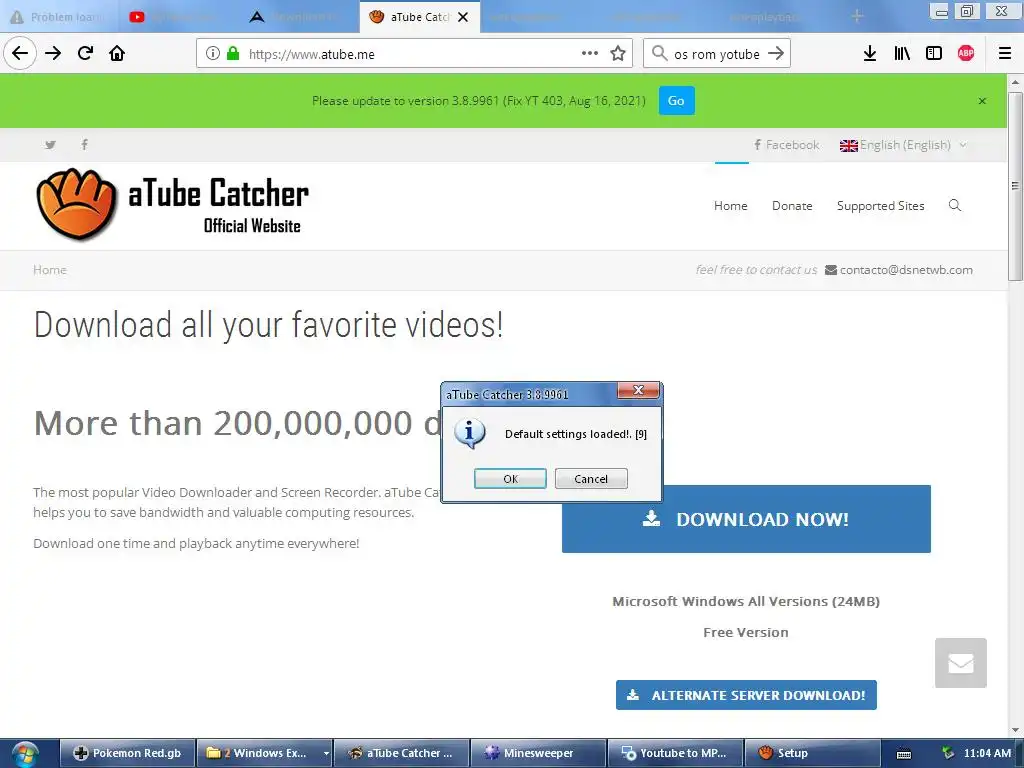Reload the current page
The height and width of the screenshot is (768, 1024).
85,54
